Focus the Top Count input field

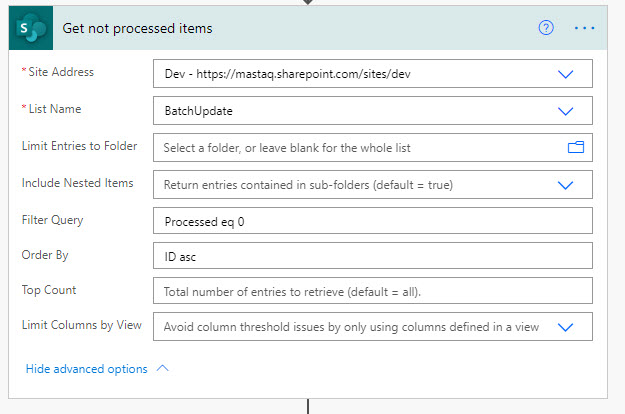(x=372, y=291)
